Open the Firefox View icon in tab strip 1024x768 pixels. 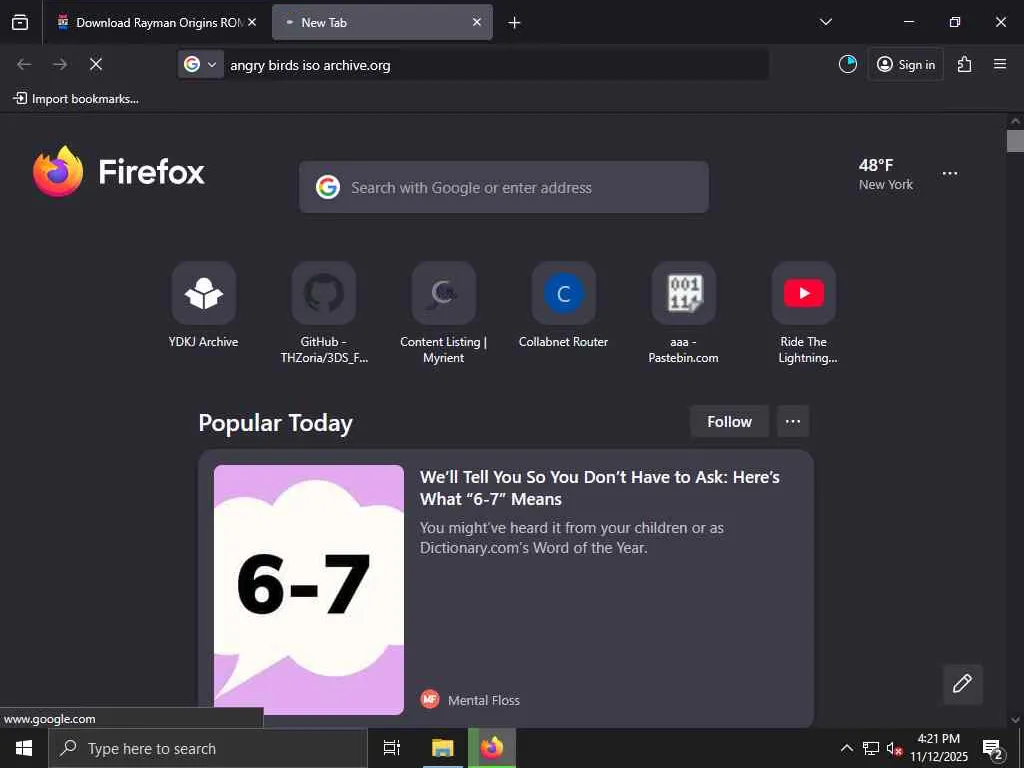pyautogui.click(x=20, y=22)
